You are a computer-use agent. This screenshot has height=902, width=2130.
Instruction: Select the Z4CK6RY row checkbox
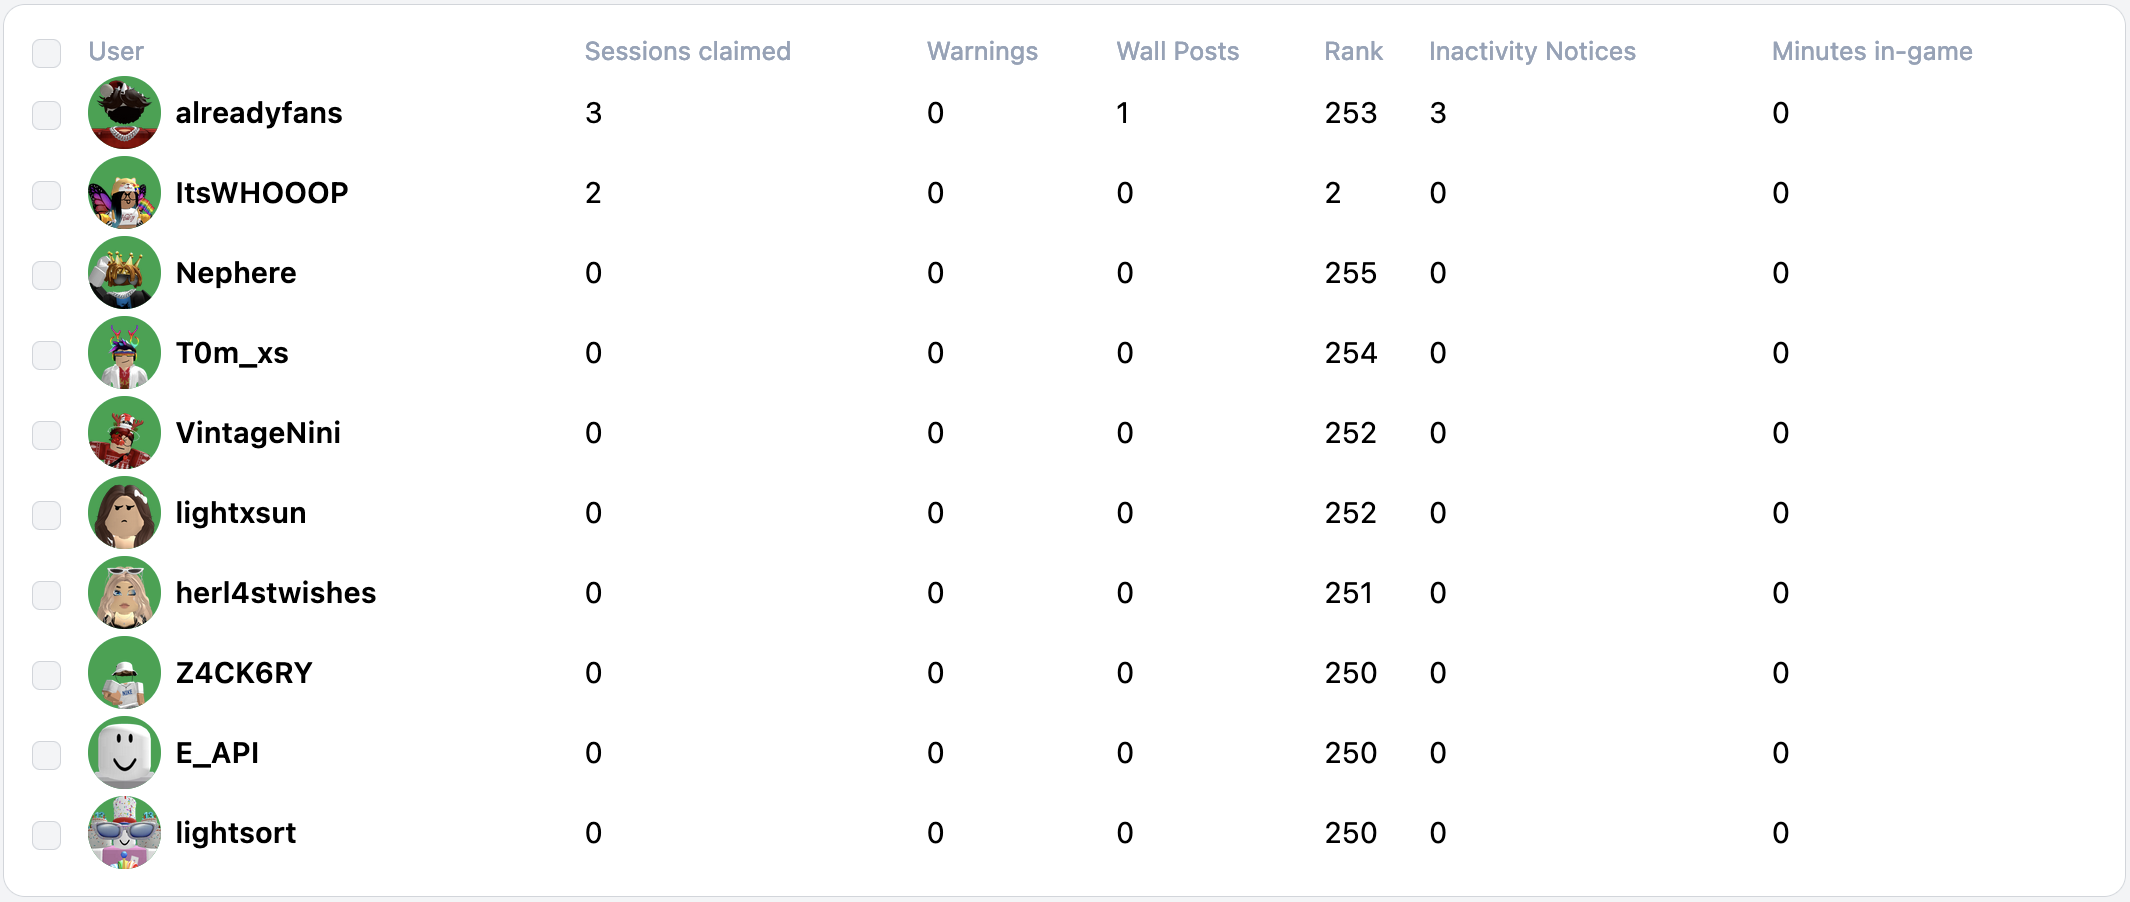pos(47,675)
